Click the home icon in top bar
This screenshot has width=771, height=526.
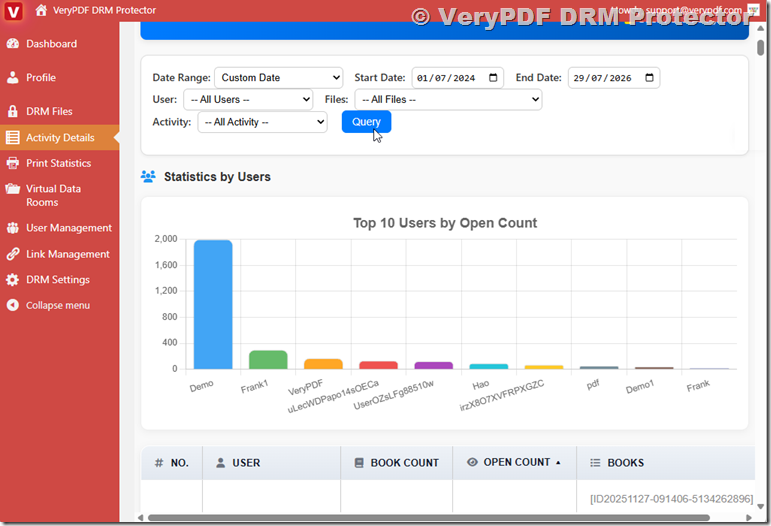tap(41, 10)
